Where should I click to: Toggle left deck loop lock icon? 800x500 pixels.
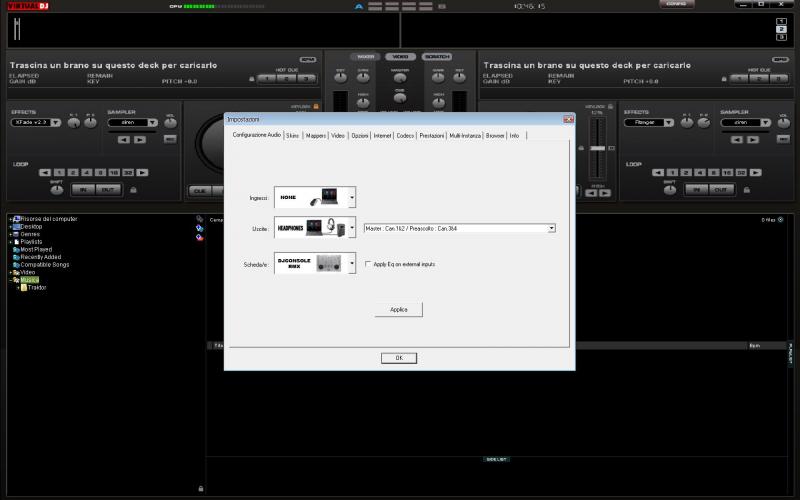tap(133, 190)
